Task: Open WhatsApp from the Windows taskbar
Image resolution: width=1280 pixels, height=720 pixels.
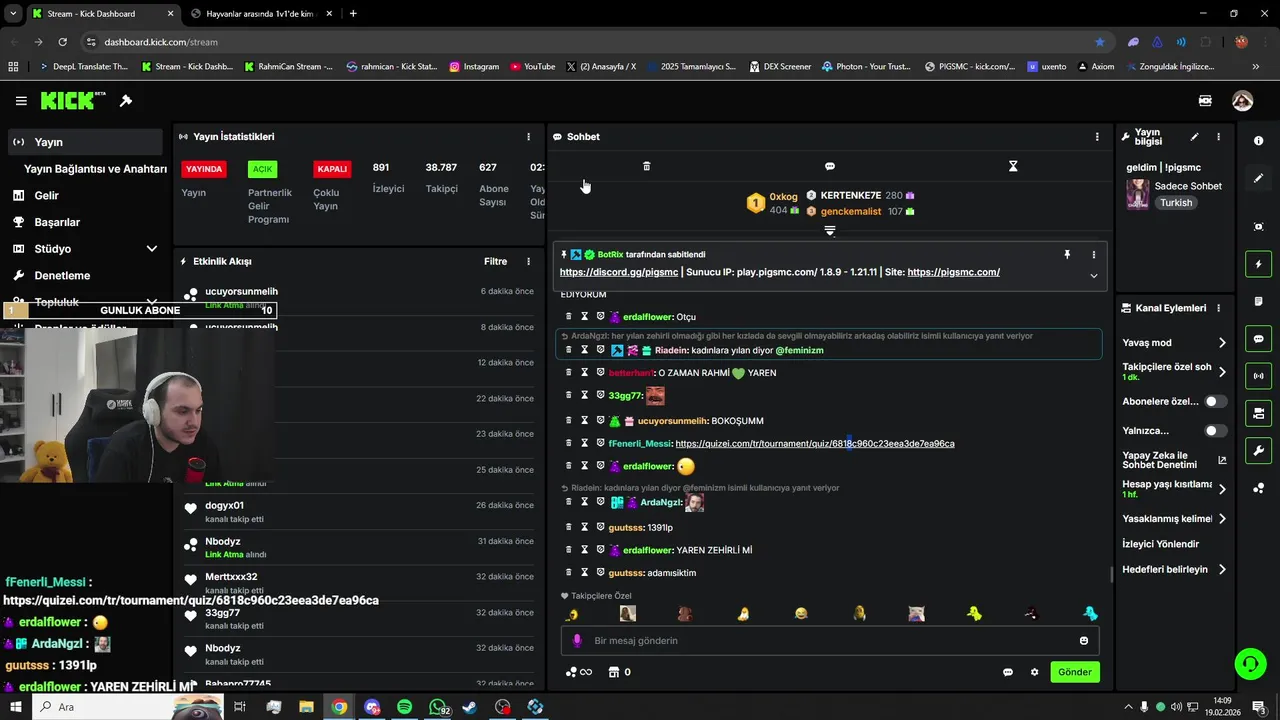Action: [x=438, y=707]
